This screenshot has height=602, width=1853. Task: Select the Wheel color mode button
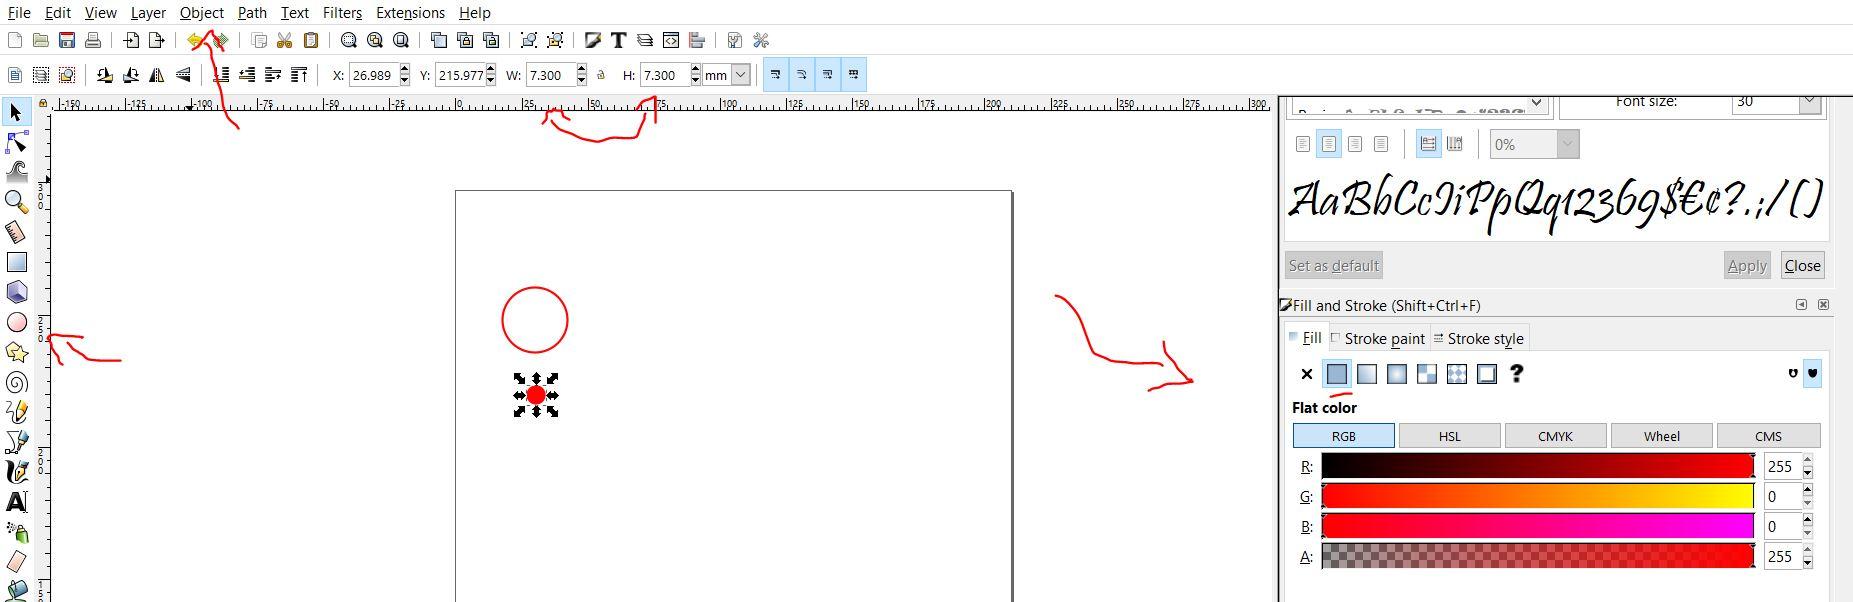[x=1661, y=436]
